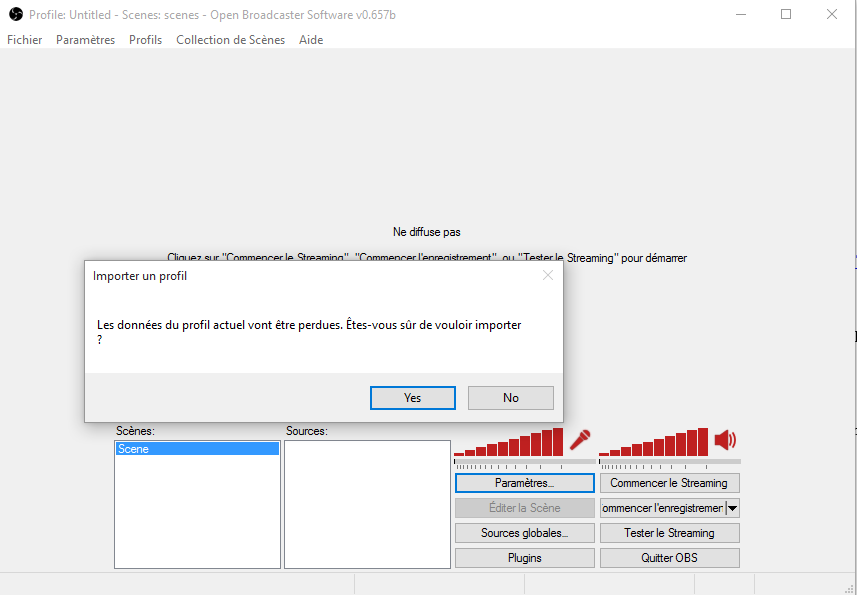The width and height of the screenshot is (857, 595).
Task: Click Quitter OBS button
Action: tap(669, 558)
